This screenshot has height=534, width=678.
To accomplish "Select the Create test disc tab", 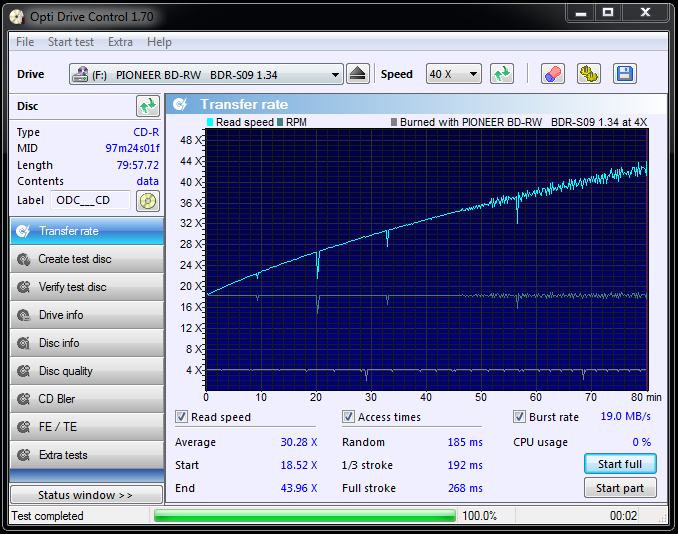I will click(87, 259).
